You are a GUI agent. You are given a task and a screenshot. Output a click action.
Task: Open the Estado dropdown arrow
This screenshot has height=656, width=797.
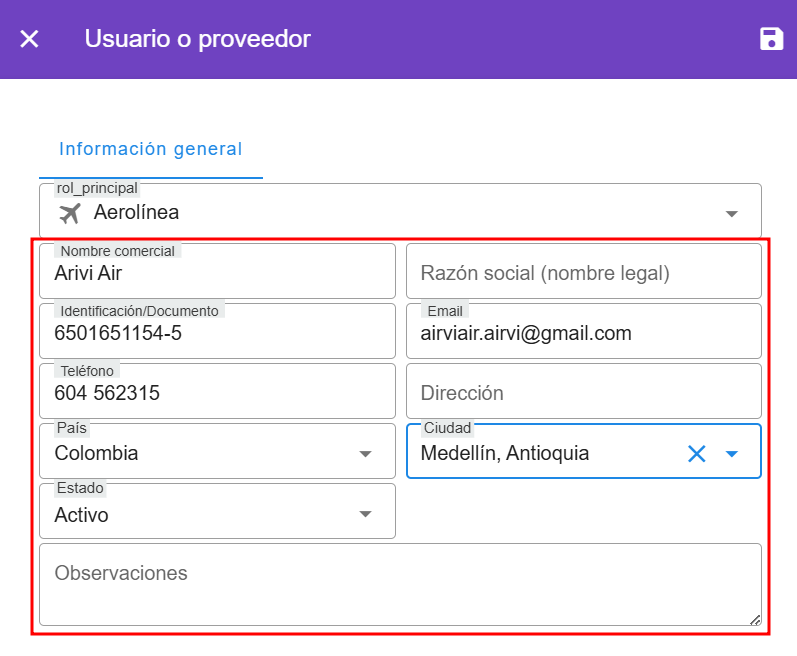click(x=365, y=515)
